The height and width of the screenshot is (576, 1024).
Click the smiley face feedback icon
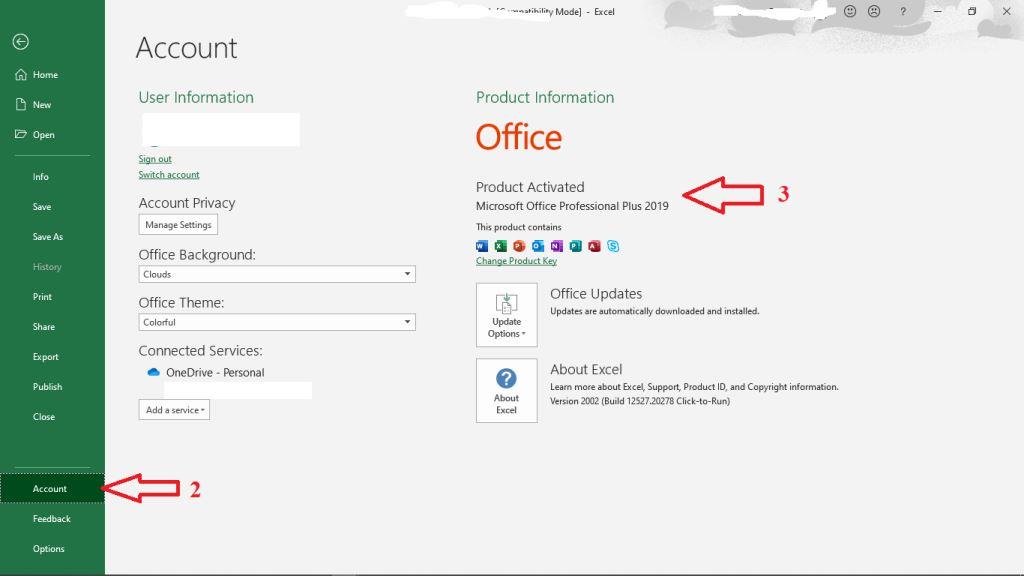point(850,11)
